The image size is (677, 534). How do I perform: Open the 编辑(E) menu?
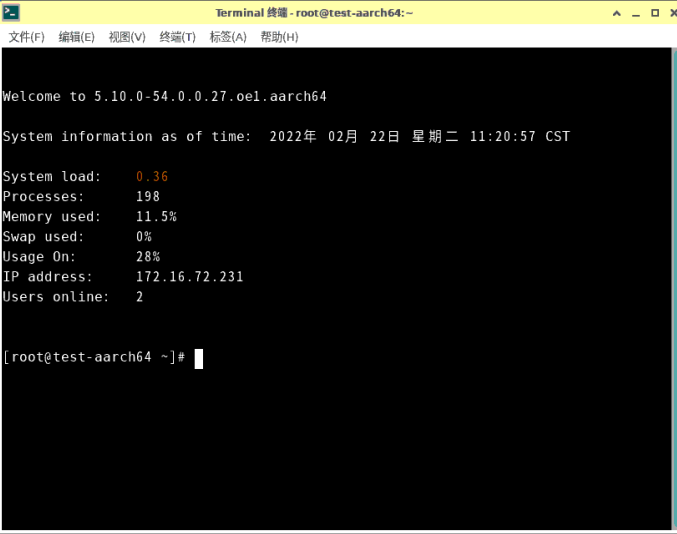[x=77, y=37]
